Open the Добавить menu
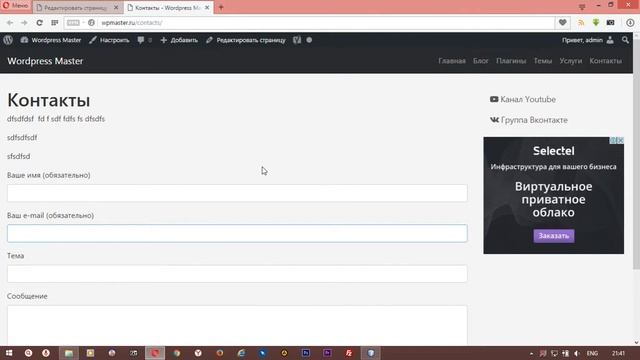640x360 pixels. [x=179, y=40]
